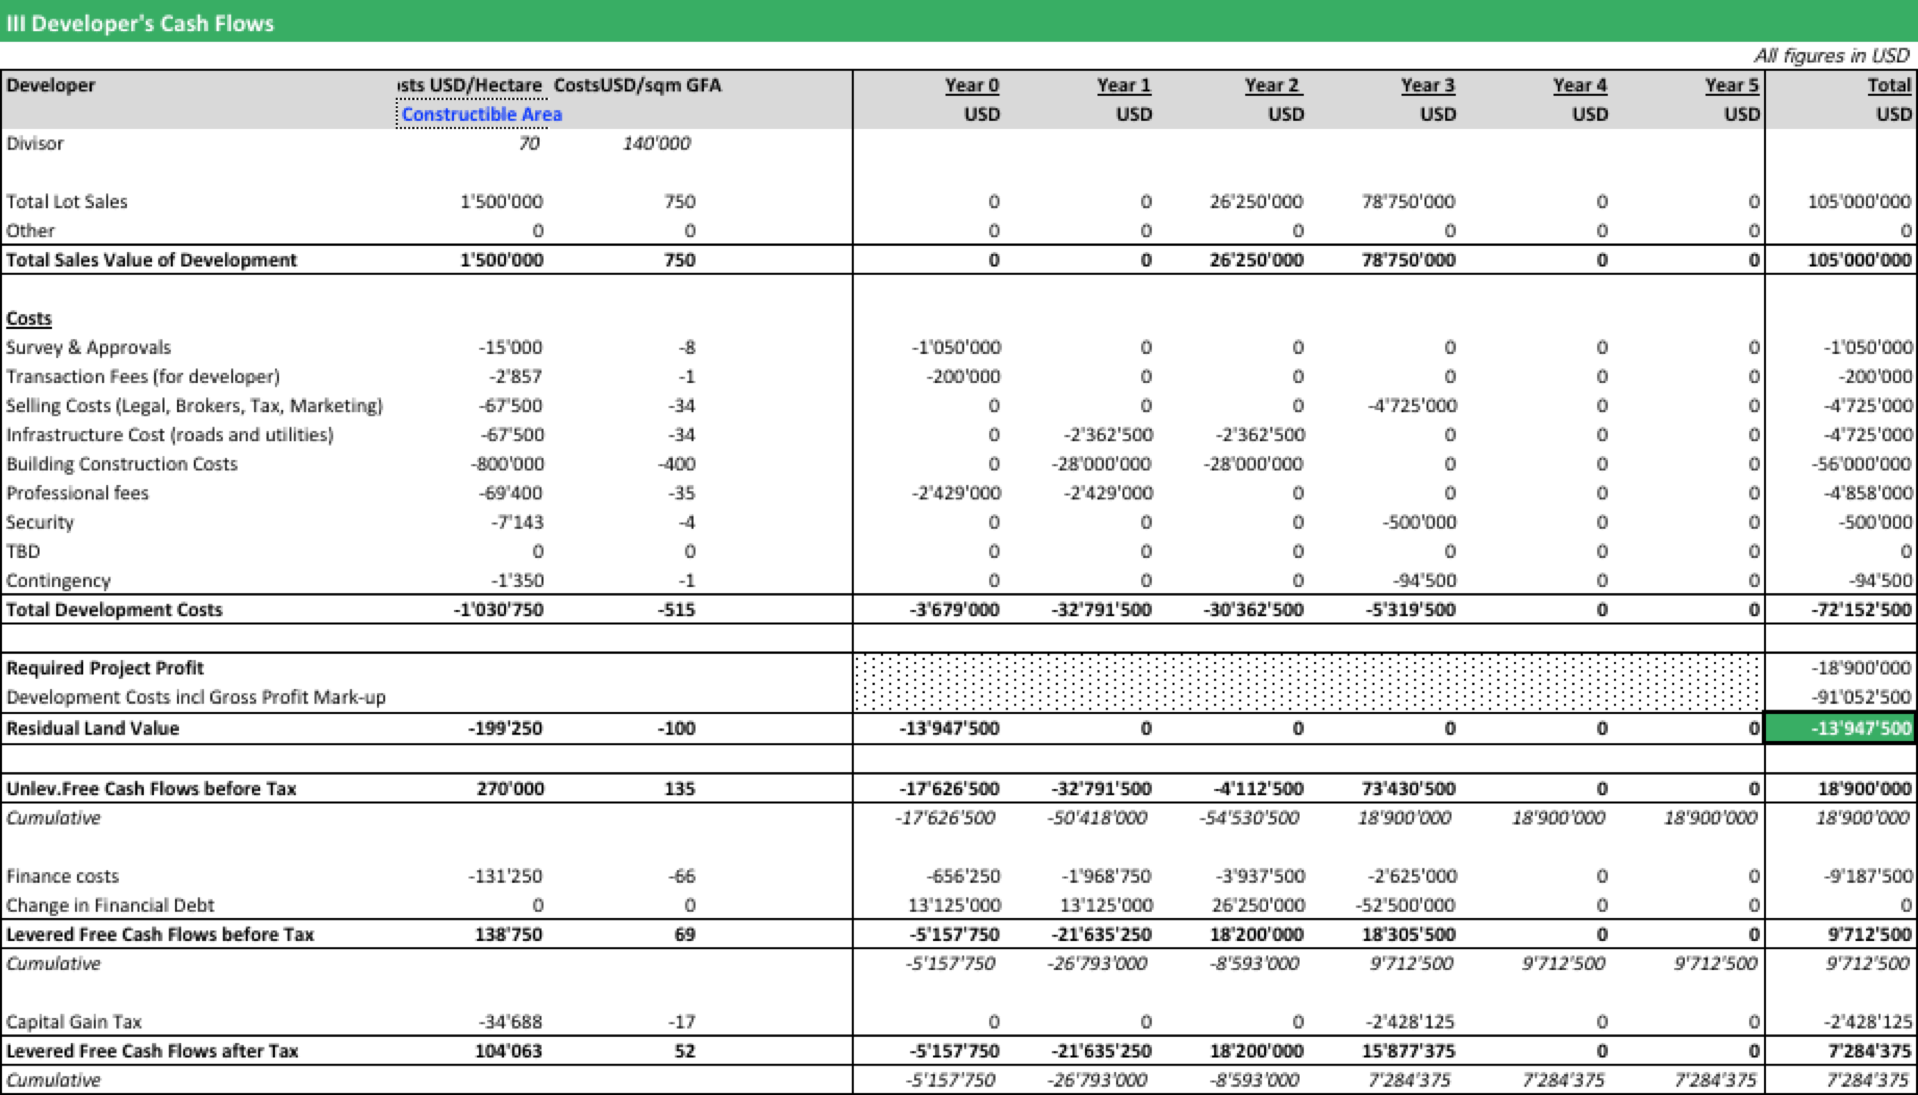Select Total Lot Sales total 105'000'000
This screenshot has height=1095, width=1918.
point(1859,201)
